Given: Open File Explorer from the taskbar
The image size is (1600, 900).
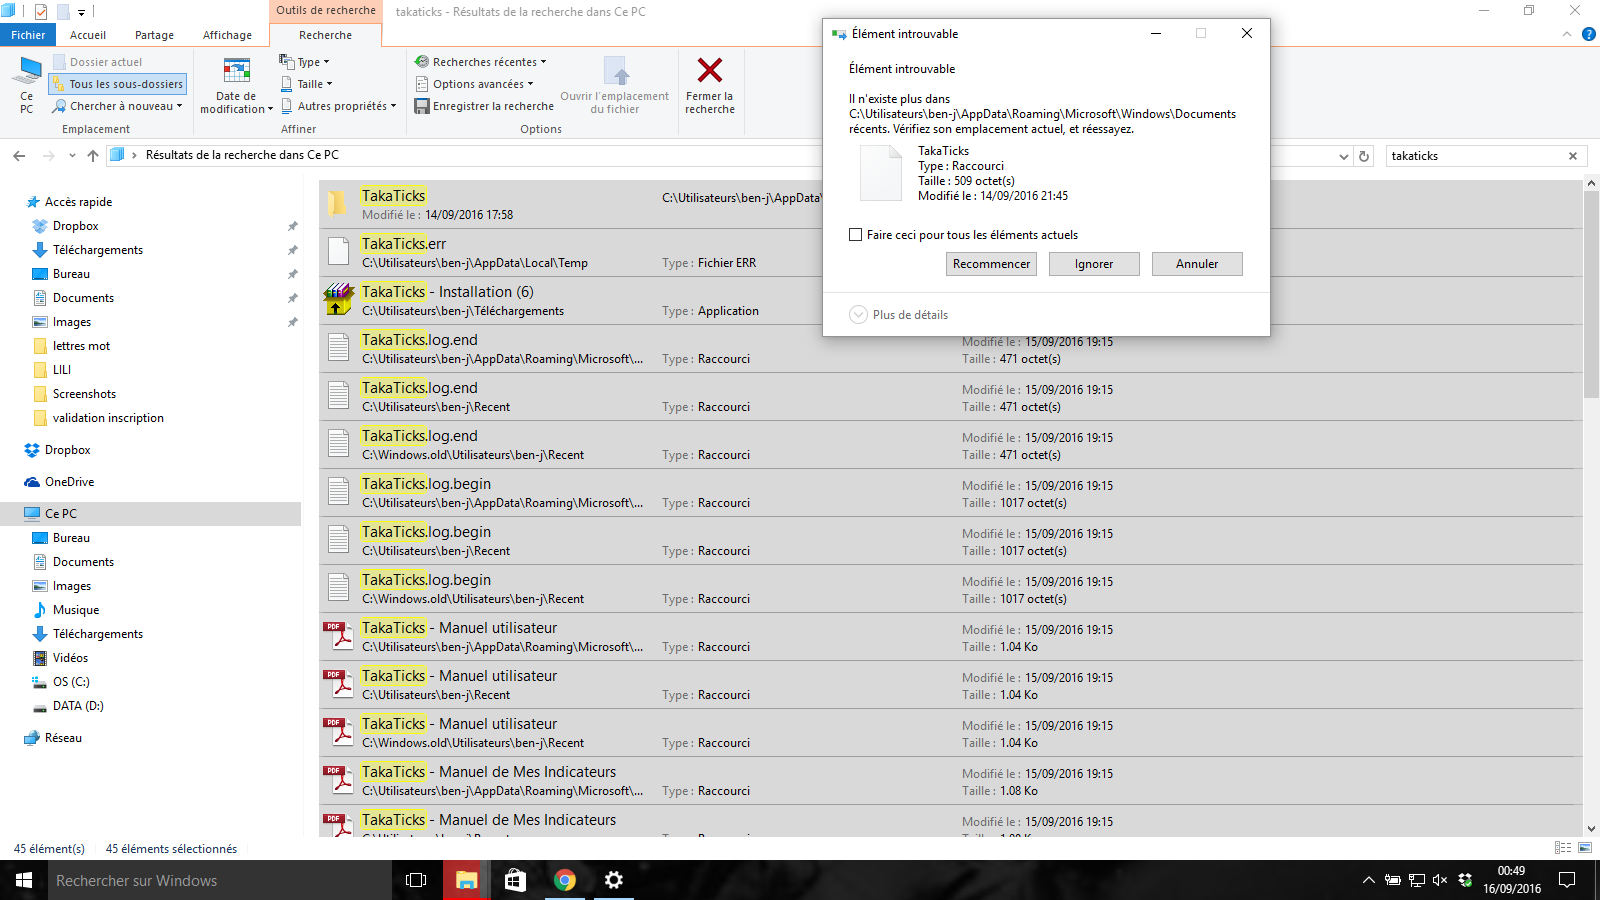Looking at the screenshot, I should pos(466,880).
